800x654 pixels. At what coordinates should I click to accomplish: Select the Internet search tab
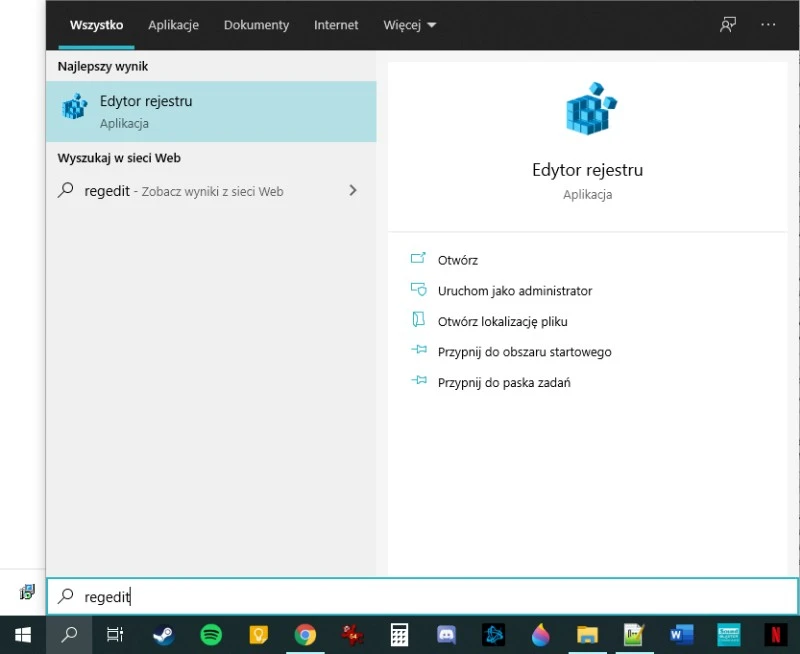(x=336, y=25)
